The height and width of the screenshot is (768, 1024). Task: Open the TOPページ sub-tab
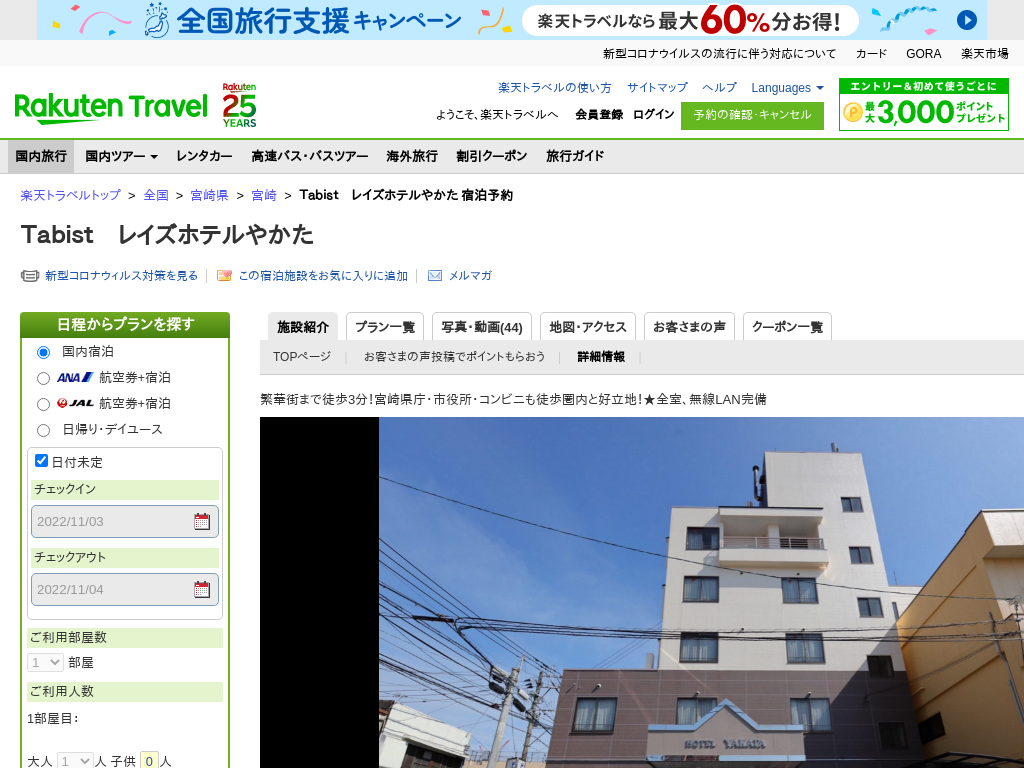pyautogui.click(x=302, y=357)
